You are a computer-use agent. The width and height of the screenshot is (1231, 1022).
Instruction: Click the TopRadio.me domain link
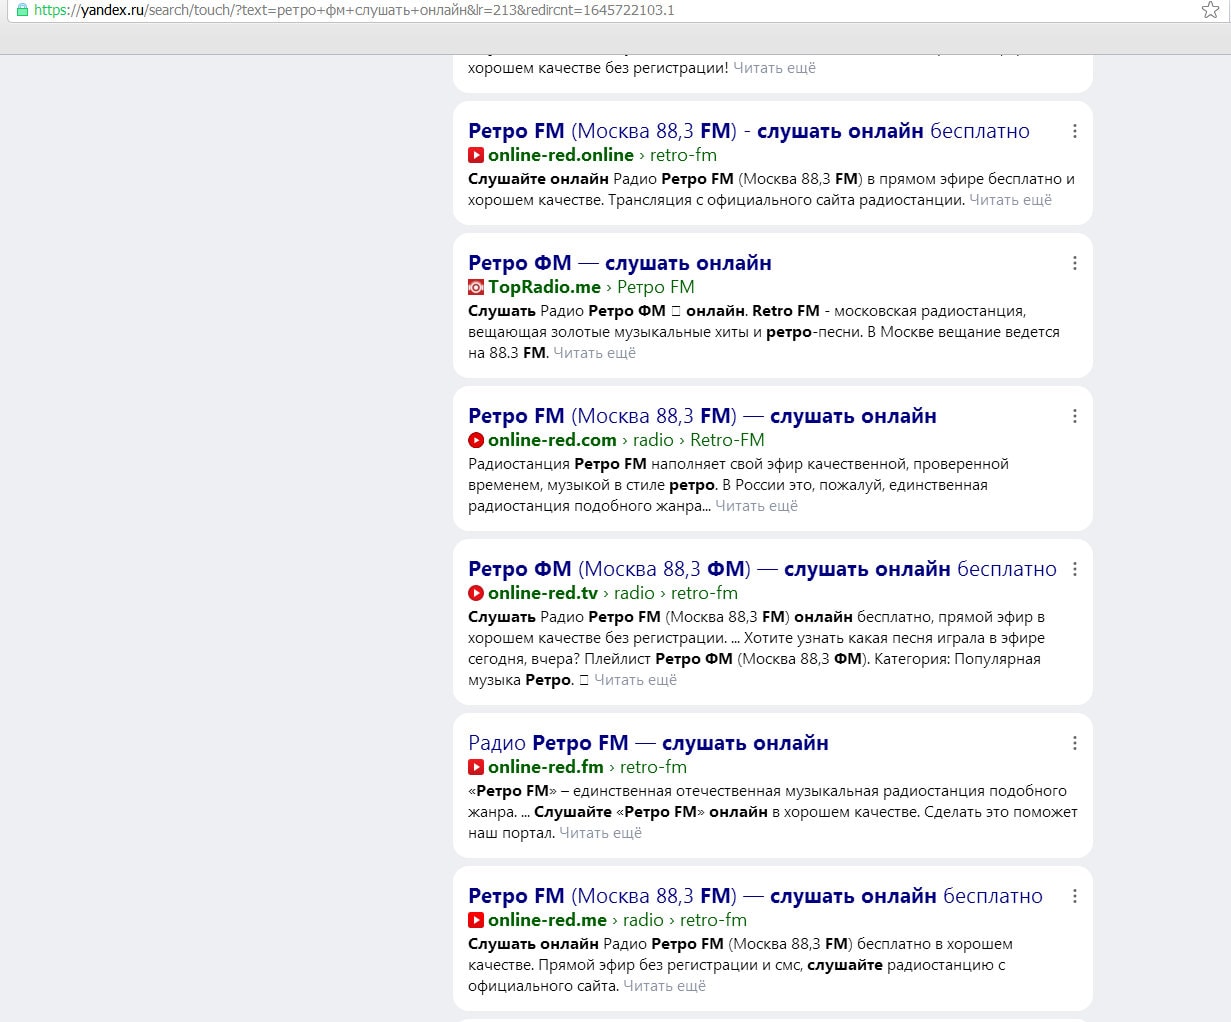click(545, 287)
